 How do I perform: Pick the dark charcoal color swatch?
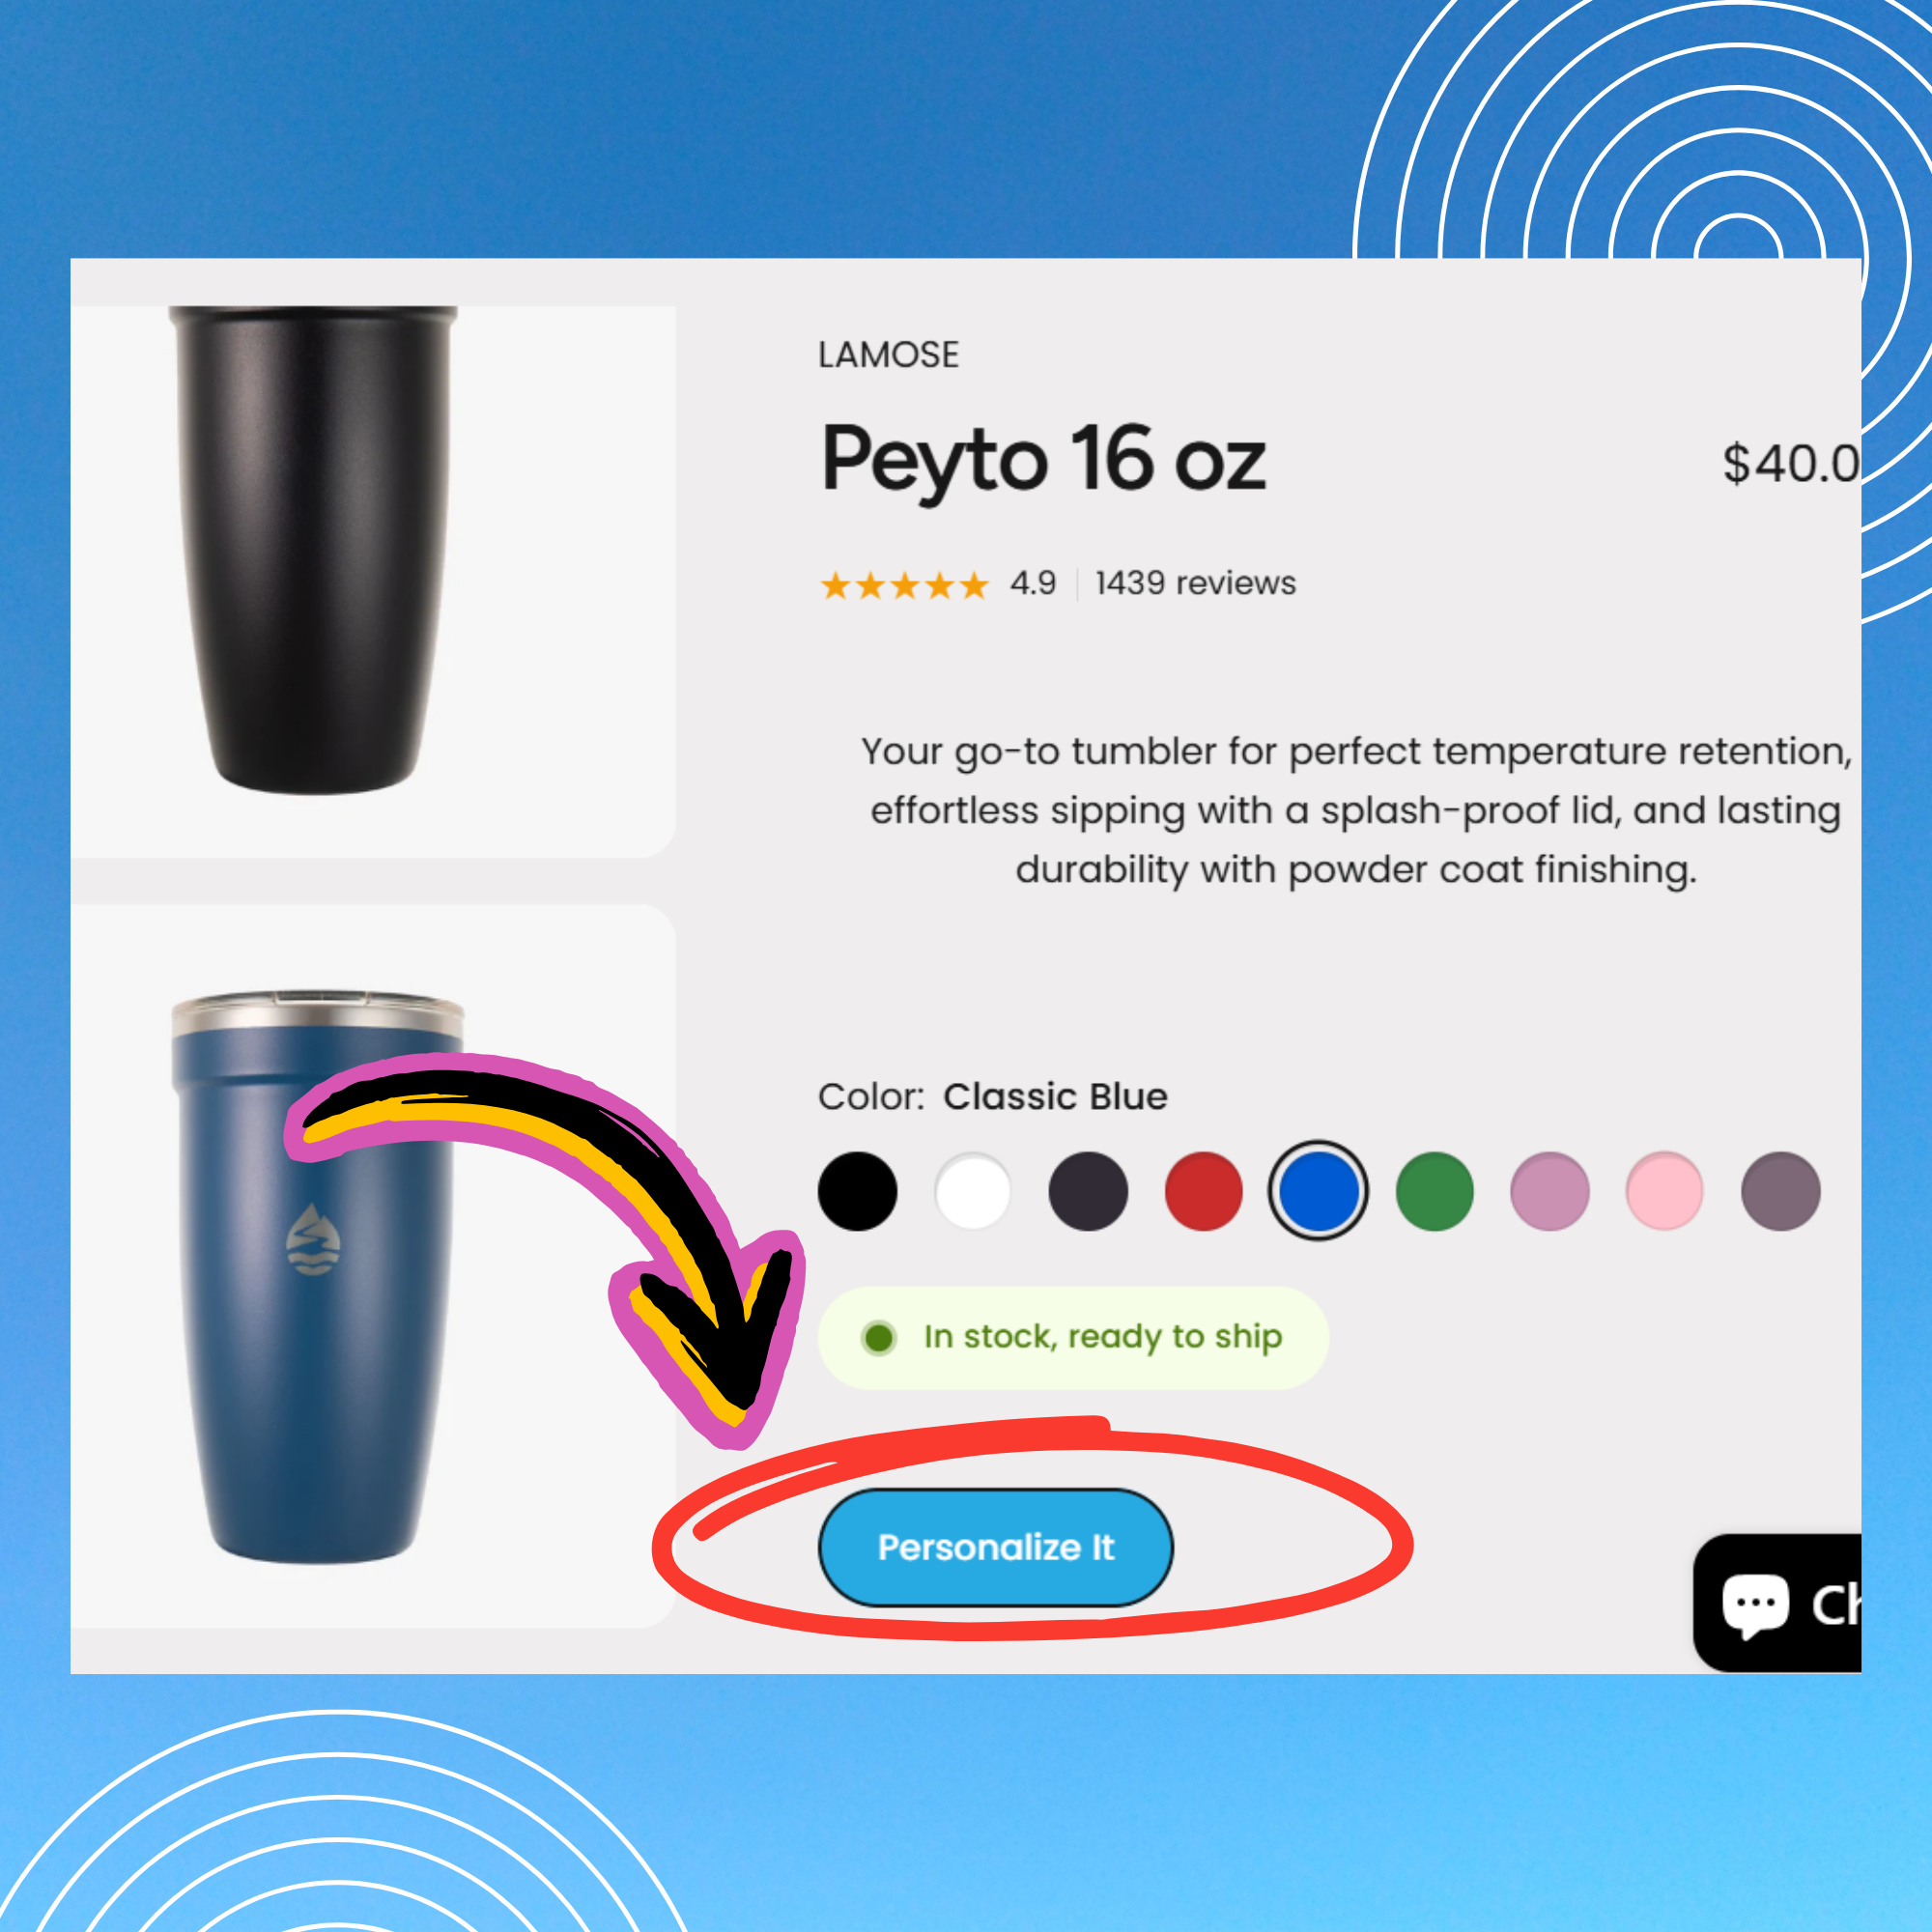click(x=1088, y=1191)
